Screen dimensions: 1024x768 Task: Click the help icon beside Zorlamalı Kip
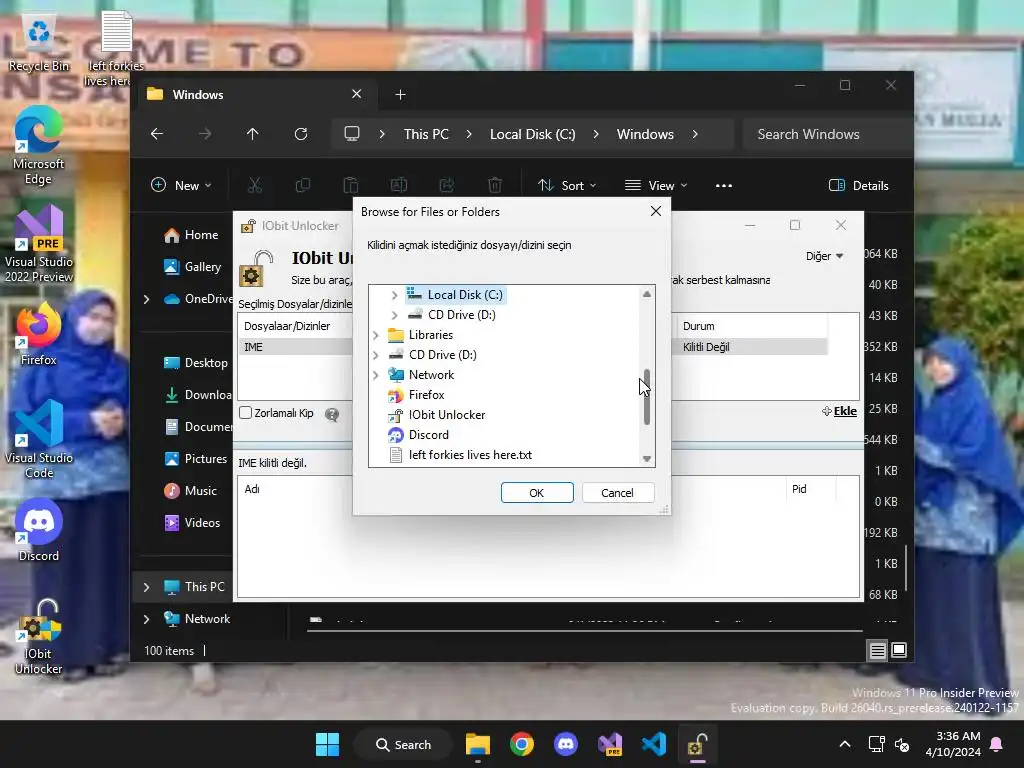tap(332, 414)
